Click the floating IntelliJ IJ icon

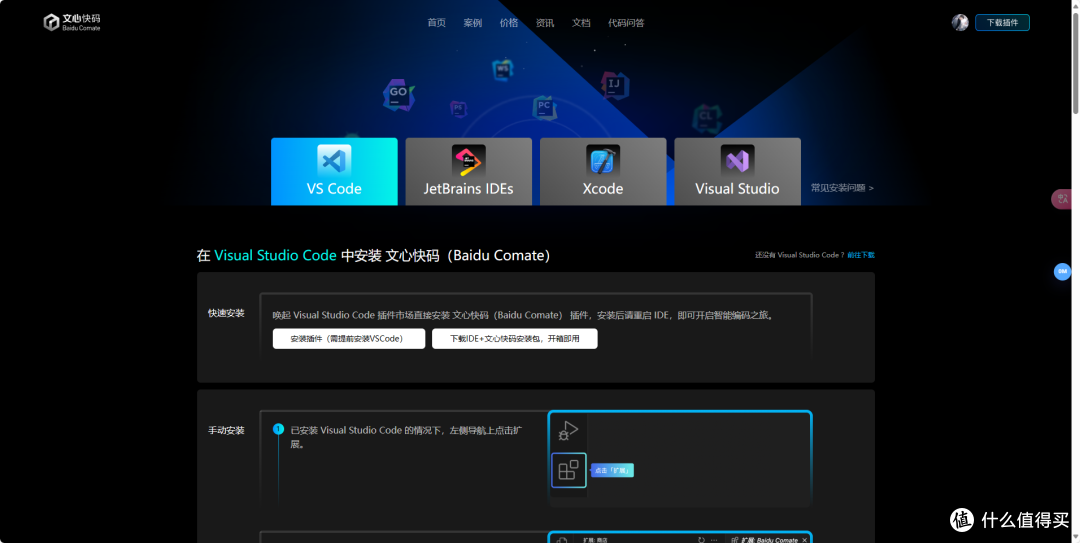614,85
